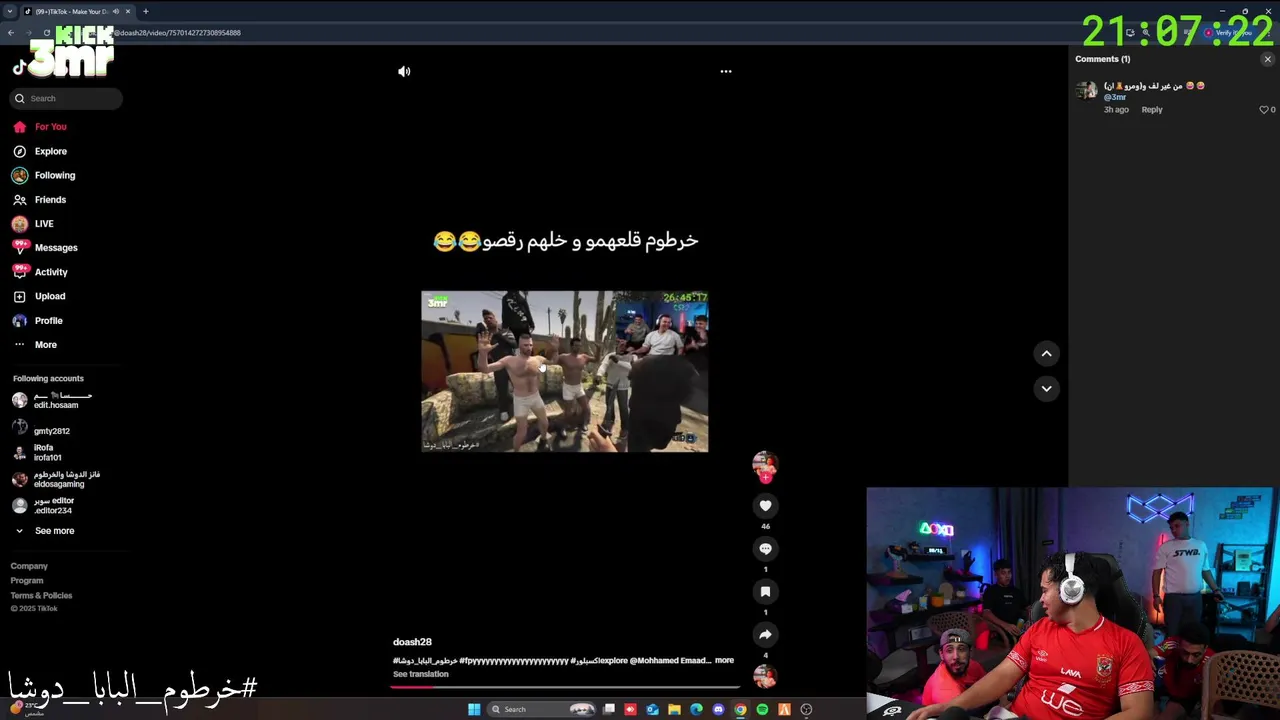Click the browser address bar URL

(176, 33)
